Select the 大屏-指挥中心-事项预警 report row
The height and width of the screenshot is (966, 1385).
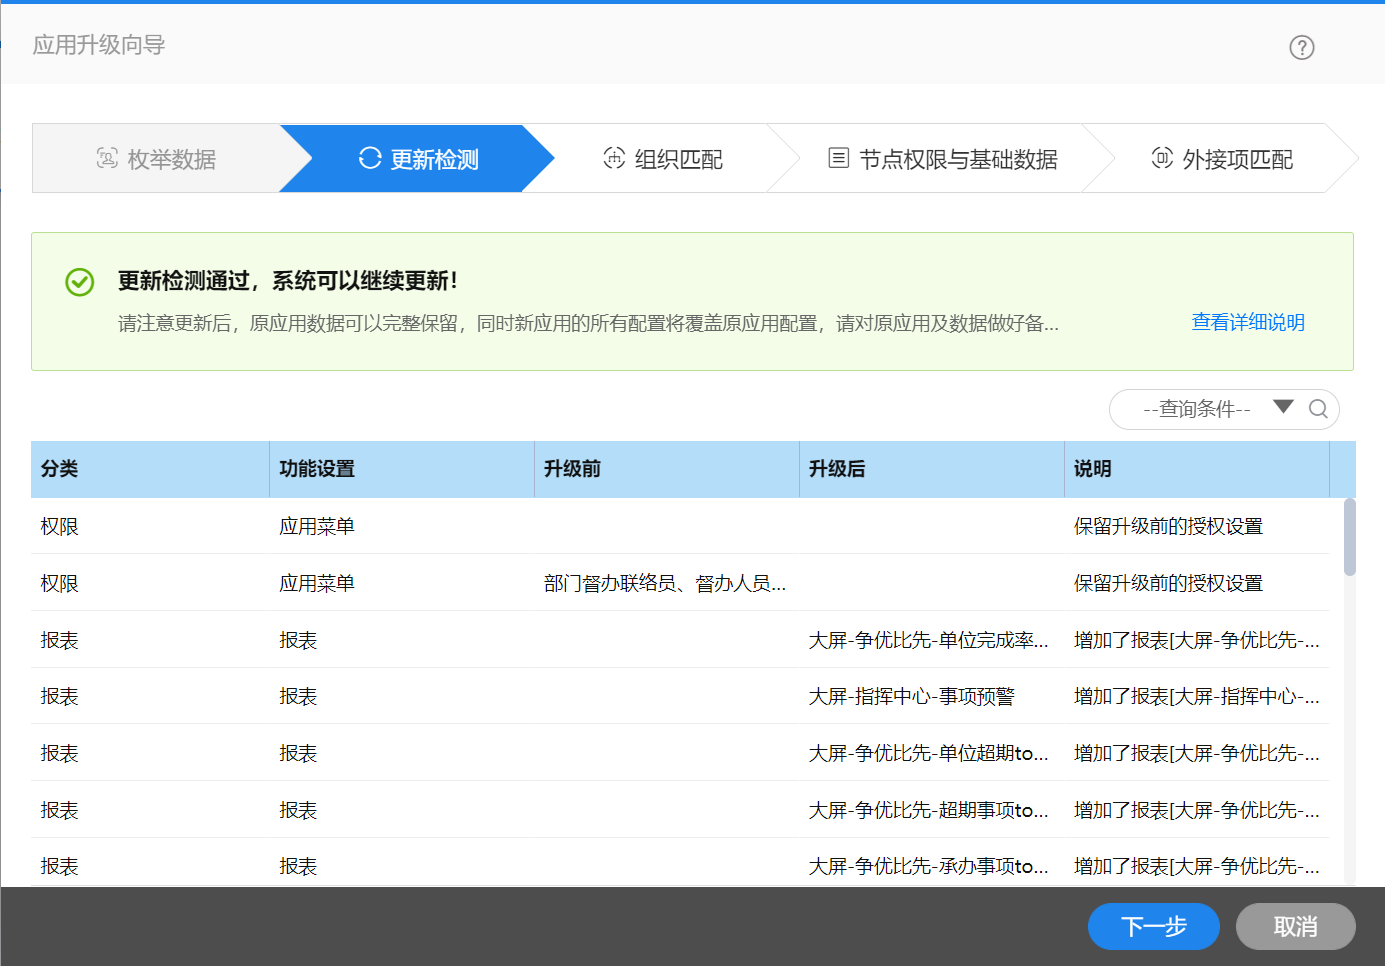click(x=911, y=696)
